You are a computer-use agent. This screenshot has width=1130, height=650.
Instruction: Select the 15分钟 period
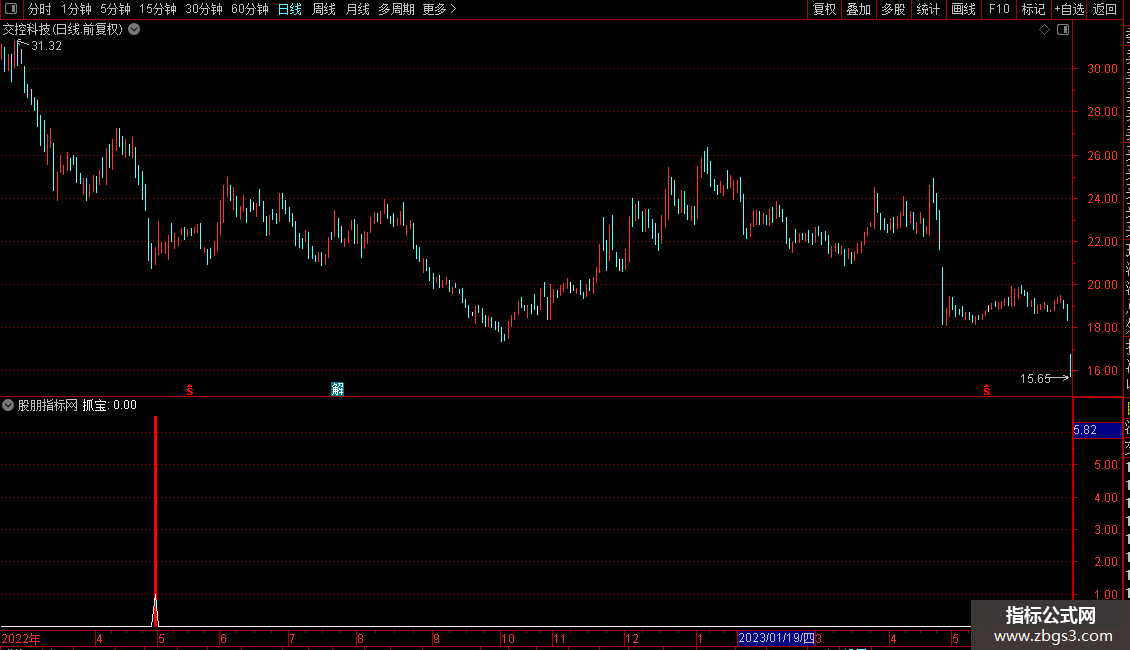click(158, 9)
